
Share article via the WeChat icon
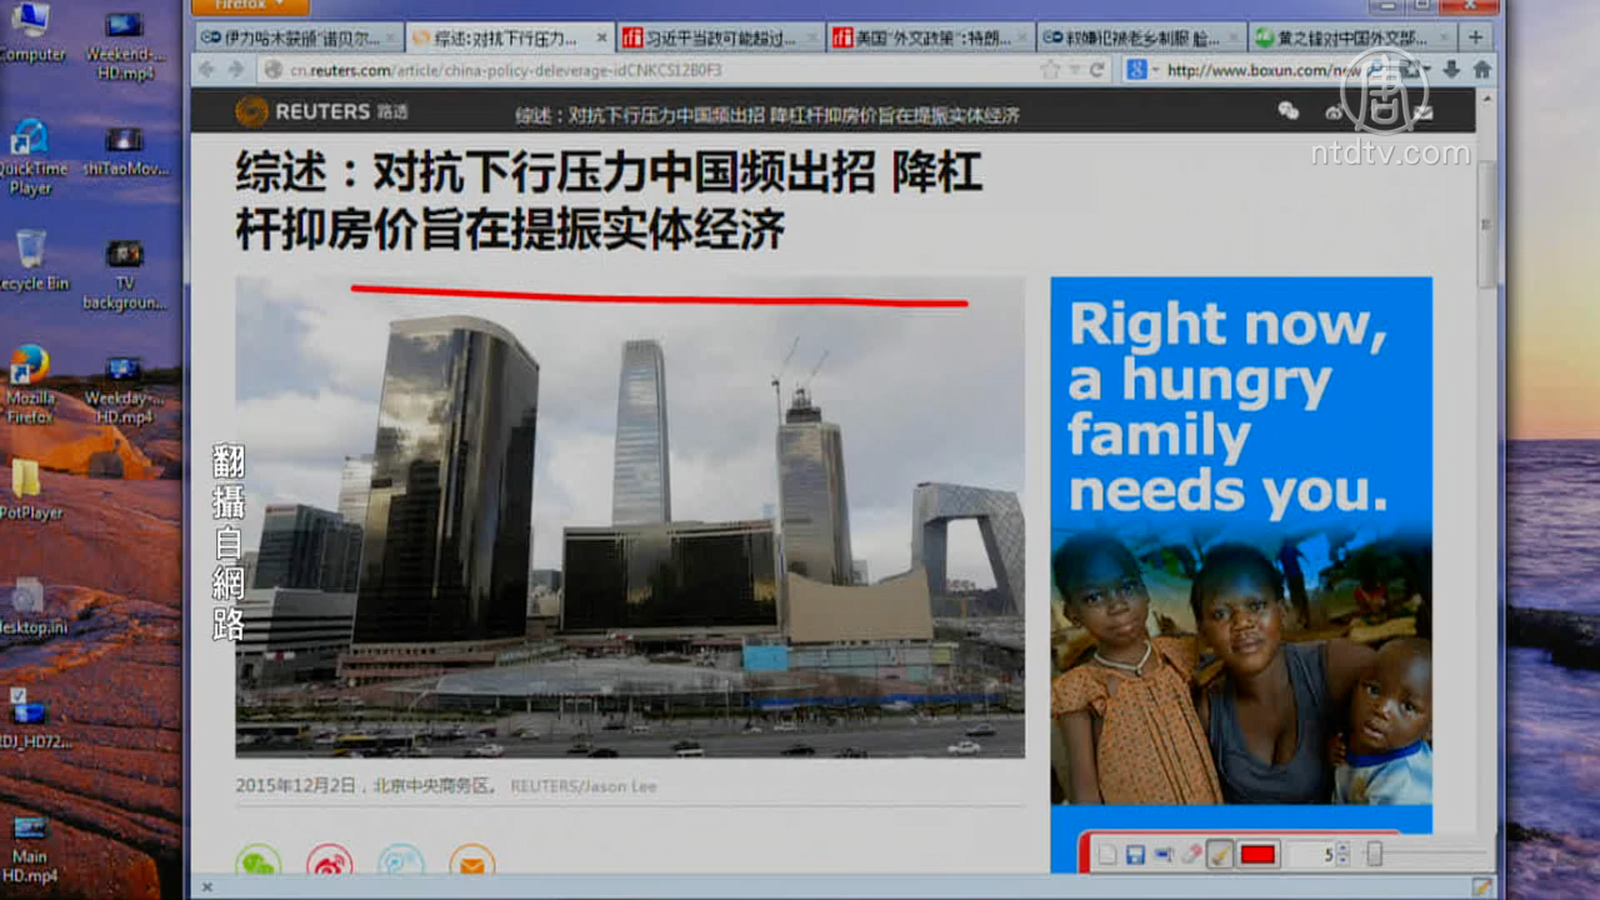click(258, 862)
